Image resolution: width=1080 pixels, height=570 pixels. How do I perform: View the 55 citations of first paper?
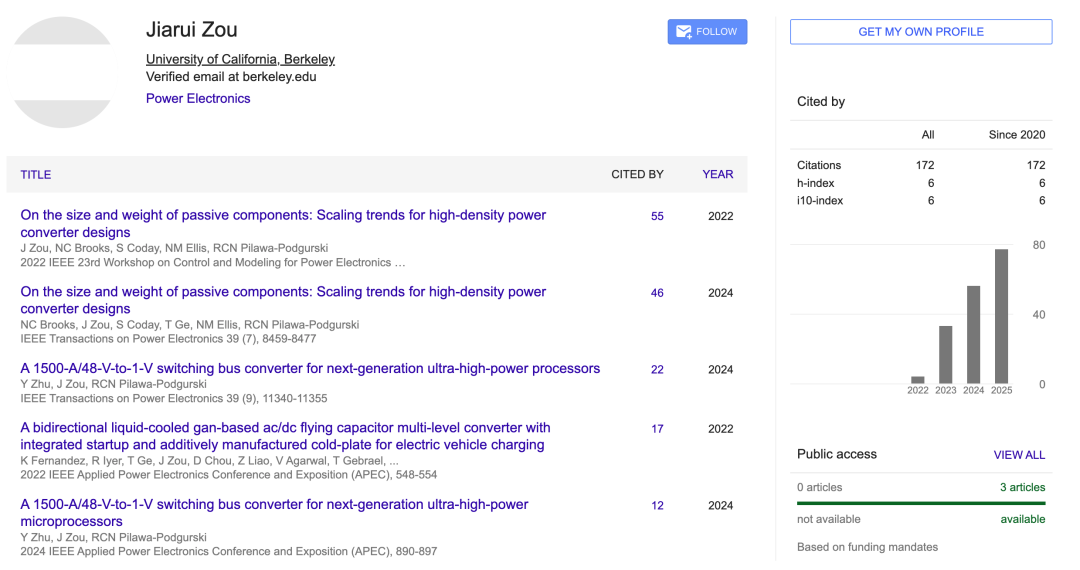(657, 216)
